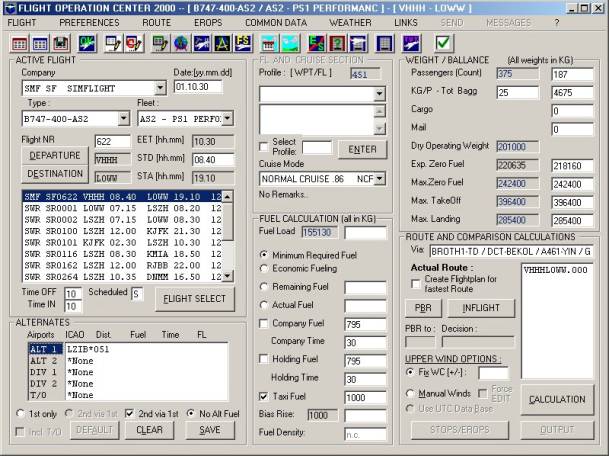Select the Economic Fueling option
Image resolution: width=609 pixels, height=456 pixels.
(264, 268)
